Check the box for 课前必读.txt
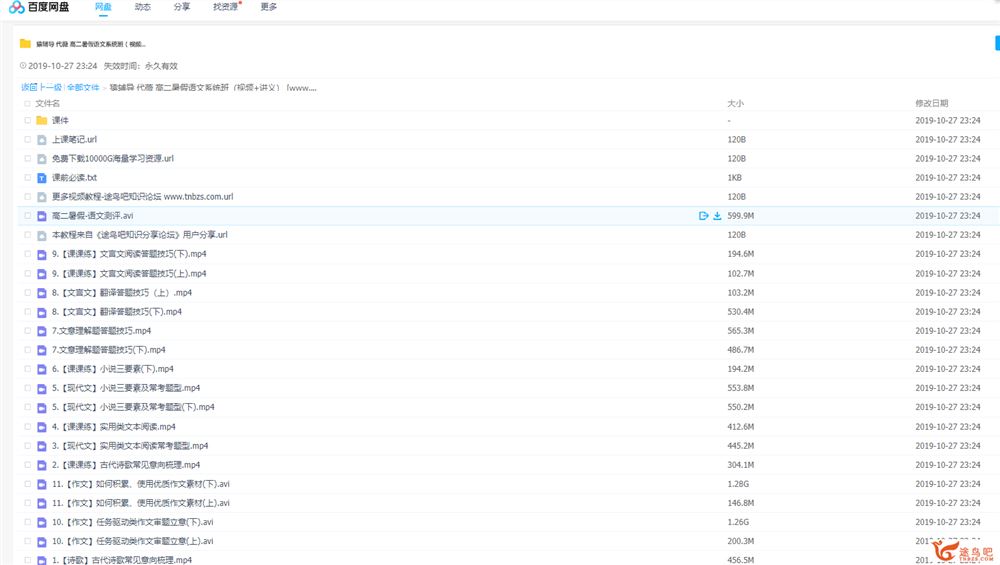Image resolution: width=1000 pixels, height=565 pixels. point(27,177)
